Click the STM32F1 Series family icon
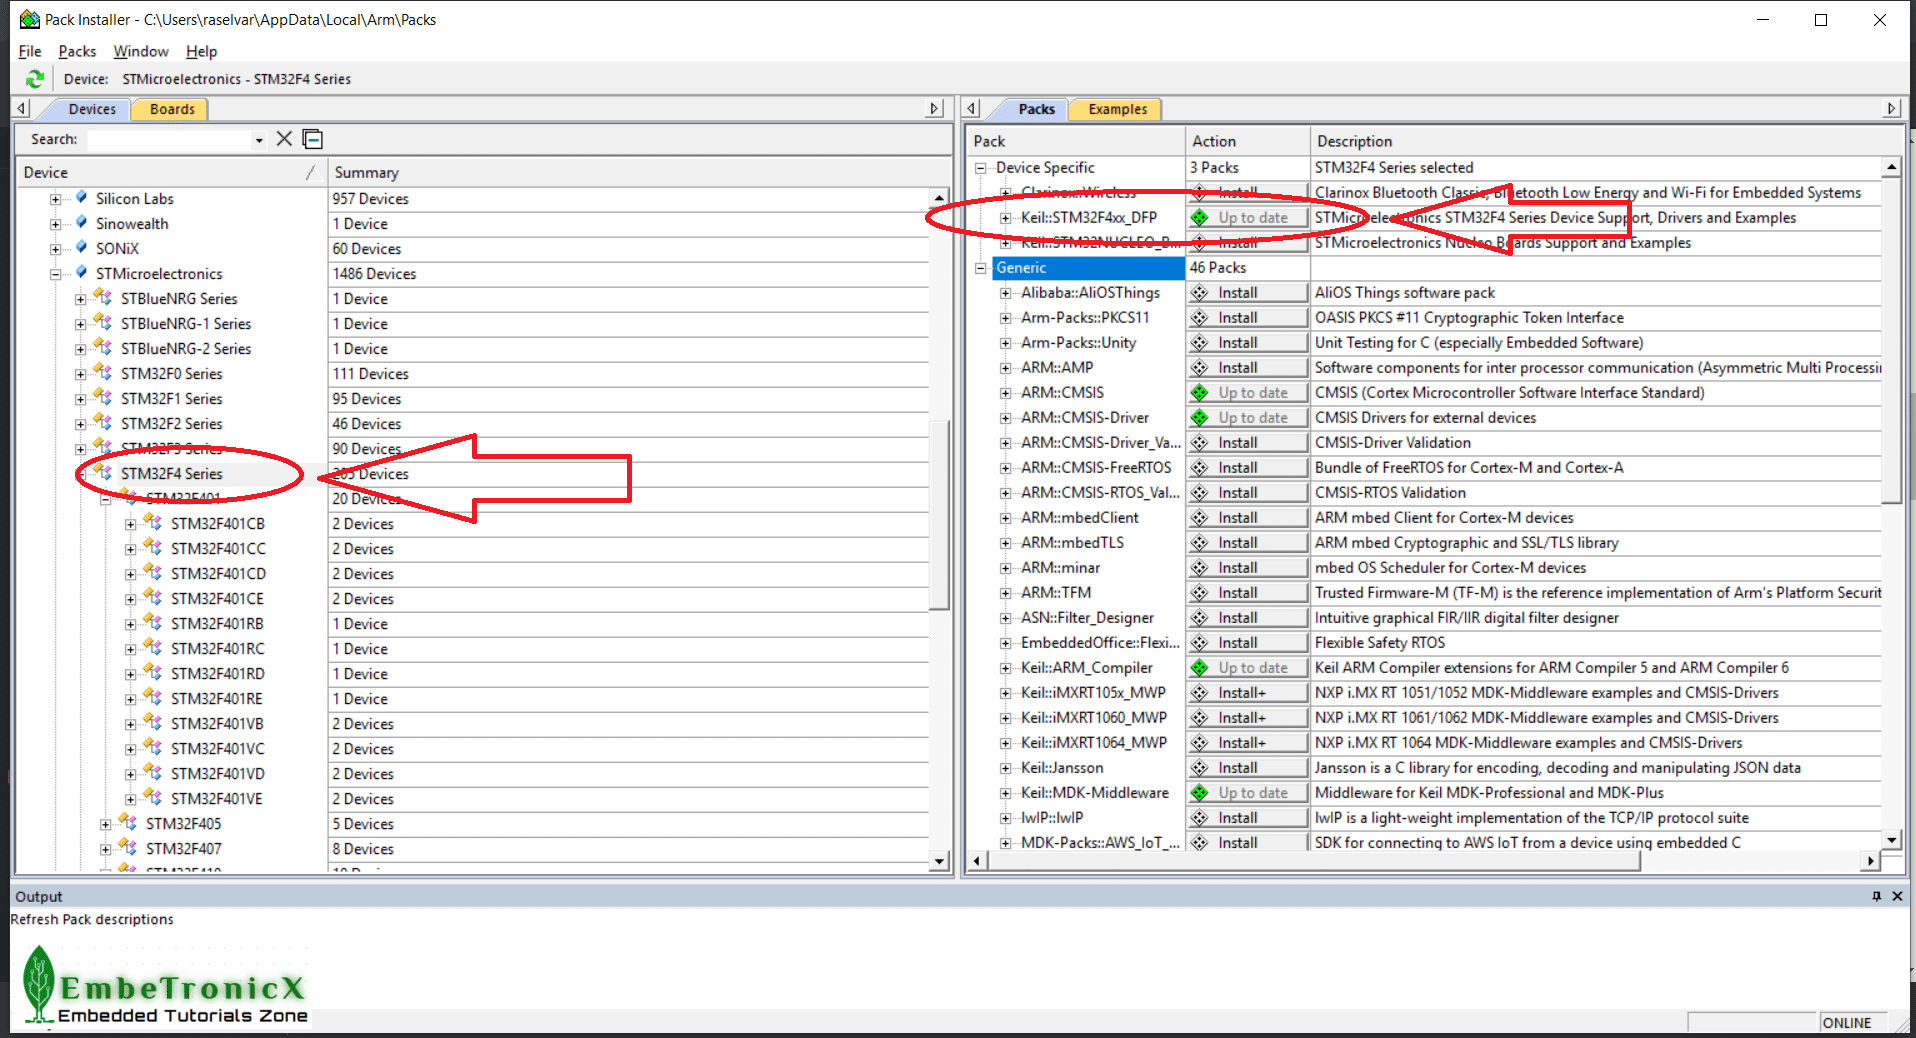Screen dimensions: 1916x1038 coord(103,397)
